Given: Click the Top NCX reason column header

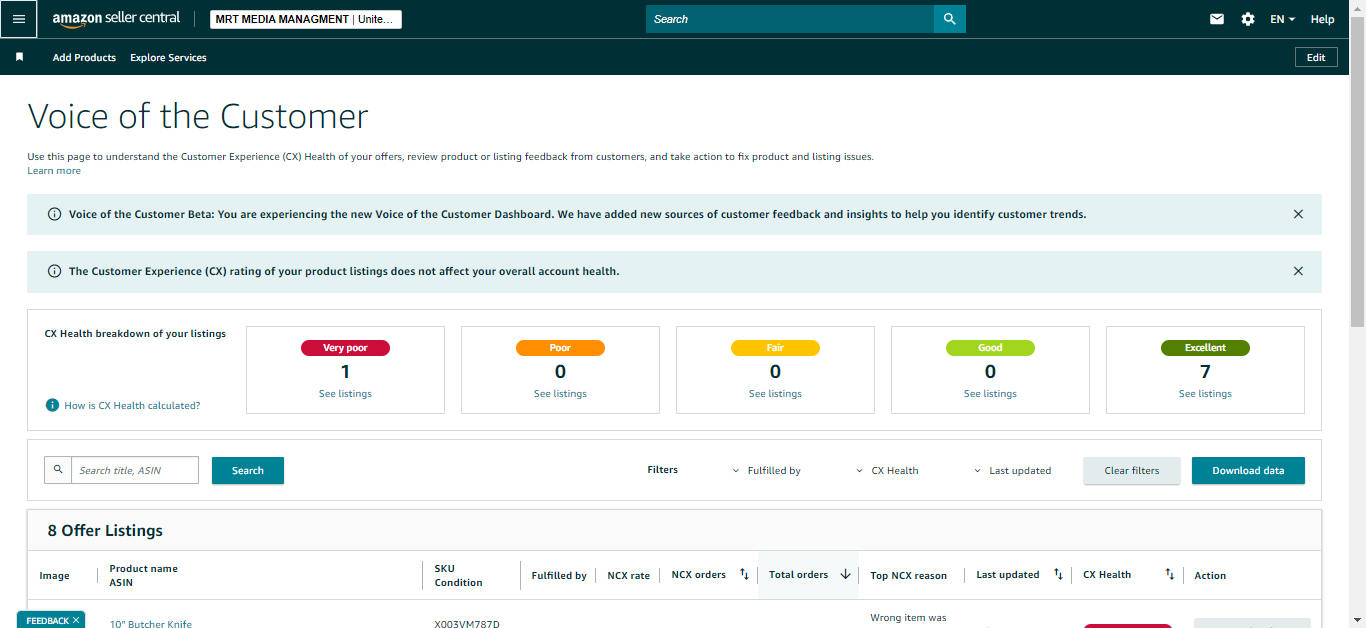Looking at the screenshot, I should 908,575.
